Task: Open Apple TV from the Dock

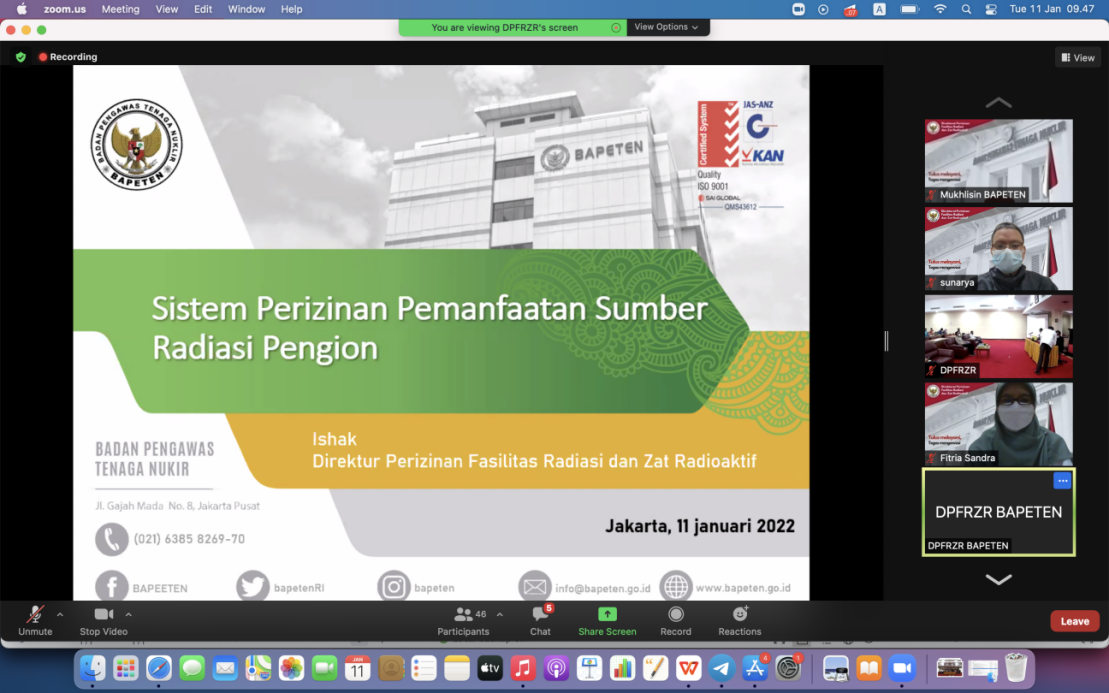Action: [x=490, y=668]
